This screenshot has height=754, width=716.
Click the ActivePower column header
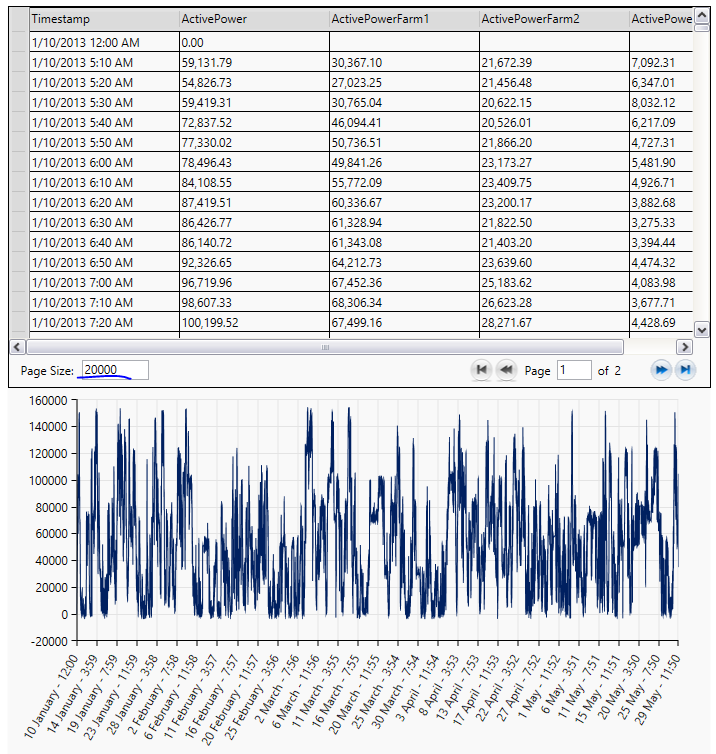pos(253,19)
